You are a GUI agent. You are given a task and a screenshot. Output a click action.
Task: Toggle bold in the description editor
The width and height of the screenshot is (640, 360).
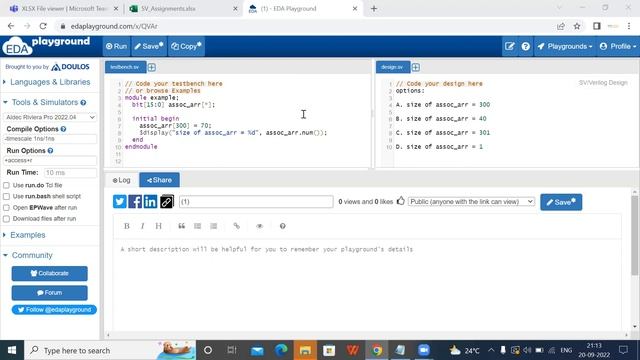[x=127, y=226]
